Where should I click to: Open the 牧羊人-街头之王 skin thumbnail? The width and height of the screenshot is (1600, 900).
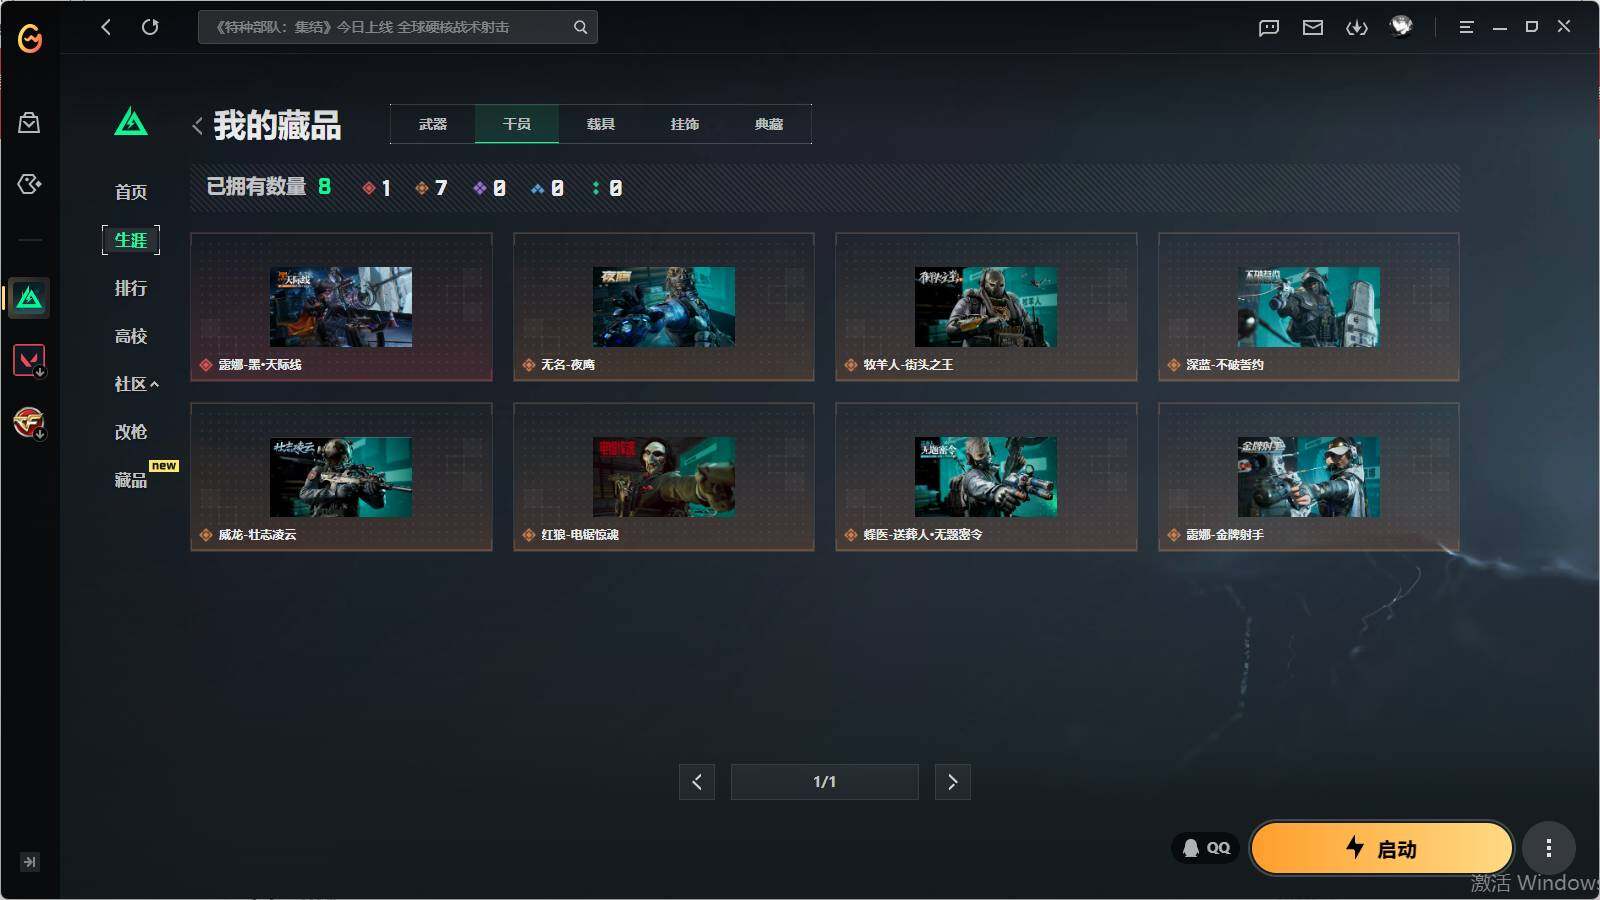[x=986, y=307]
